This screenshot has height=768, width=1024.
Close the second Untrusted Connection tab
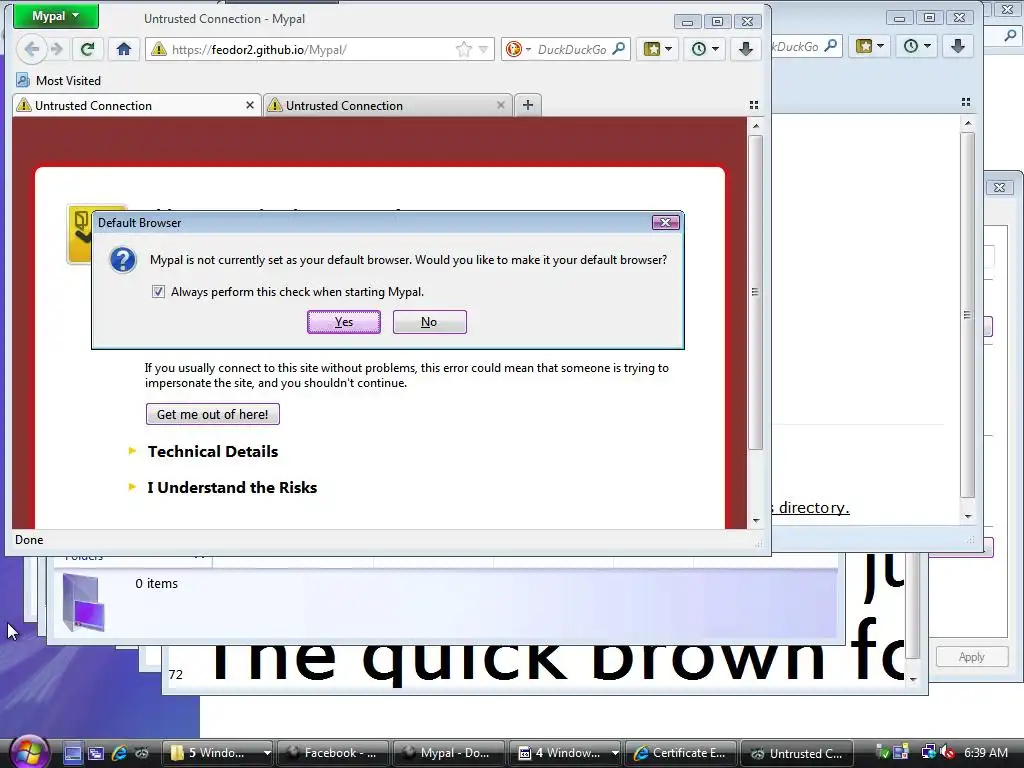point(500,105)
